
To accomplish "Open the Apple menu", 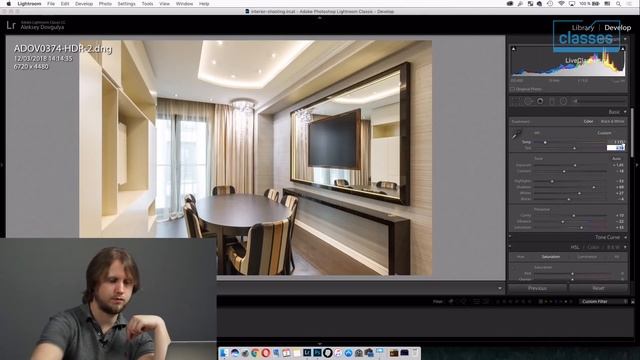I will [x=8, y=4].
